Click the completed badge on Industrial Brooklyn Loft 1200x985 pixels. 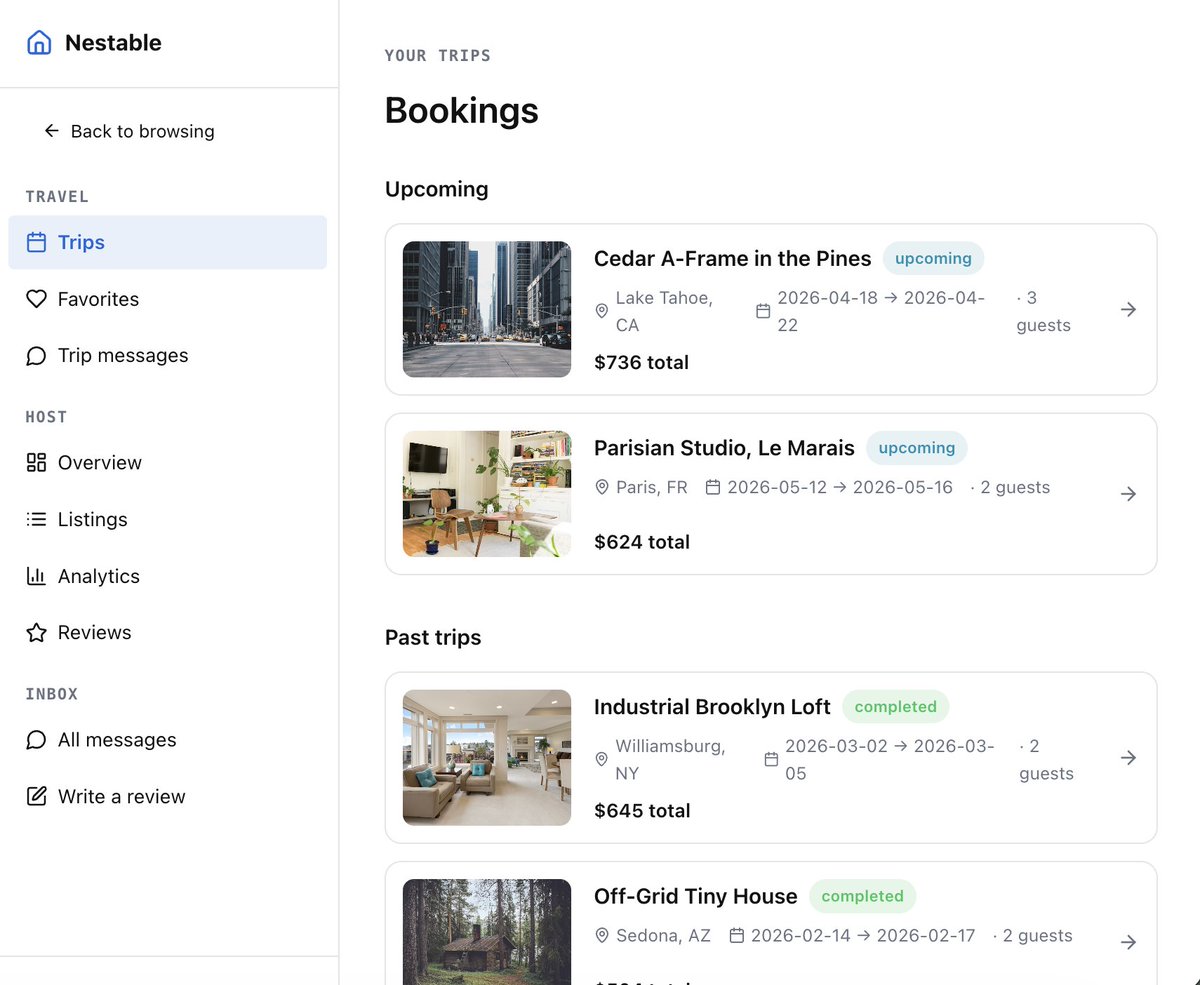point(896,707)
